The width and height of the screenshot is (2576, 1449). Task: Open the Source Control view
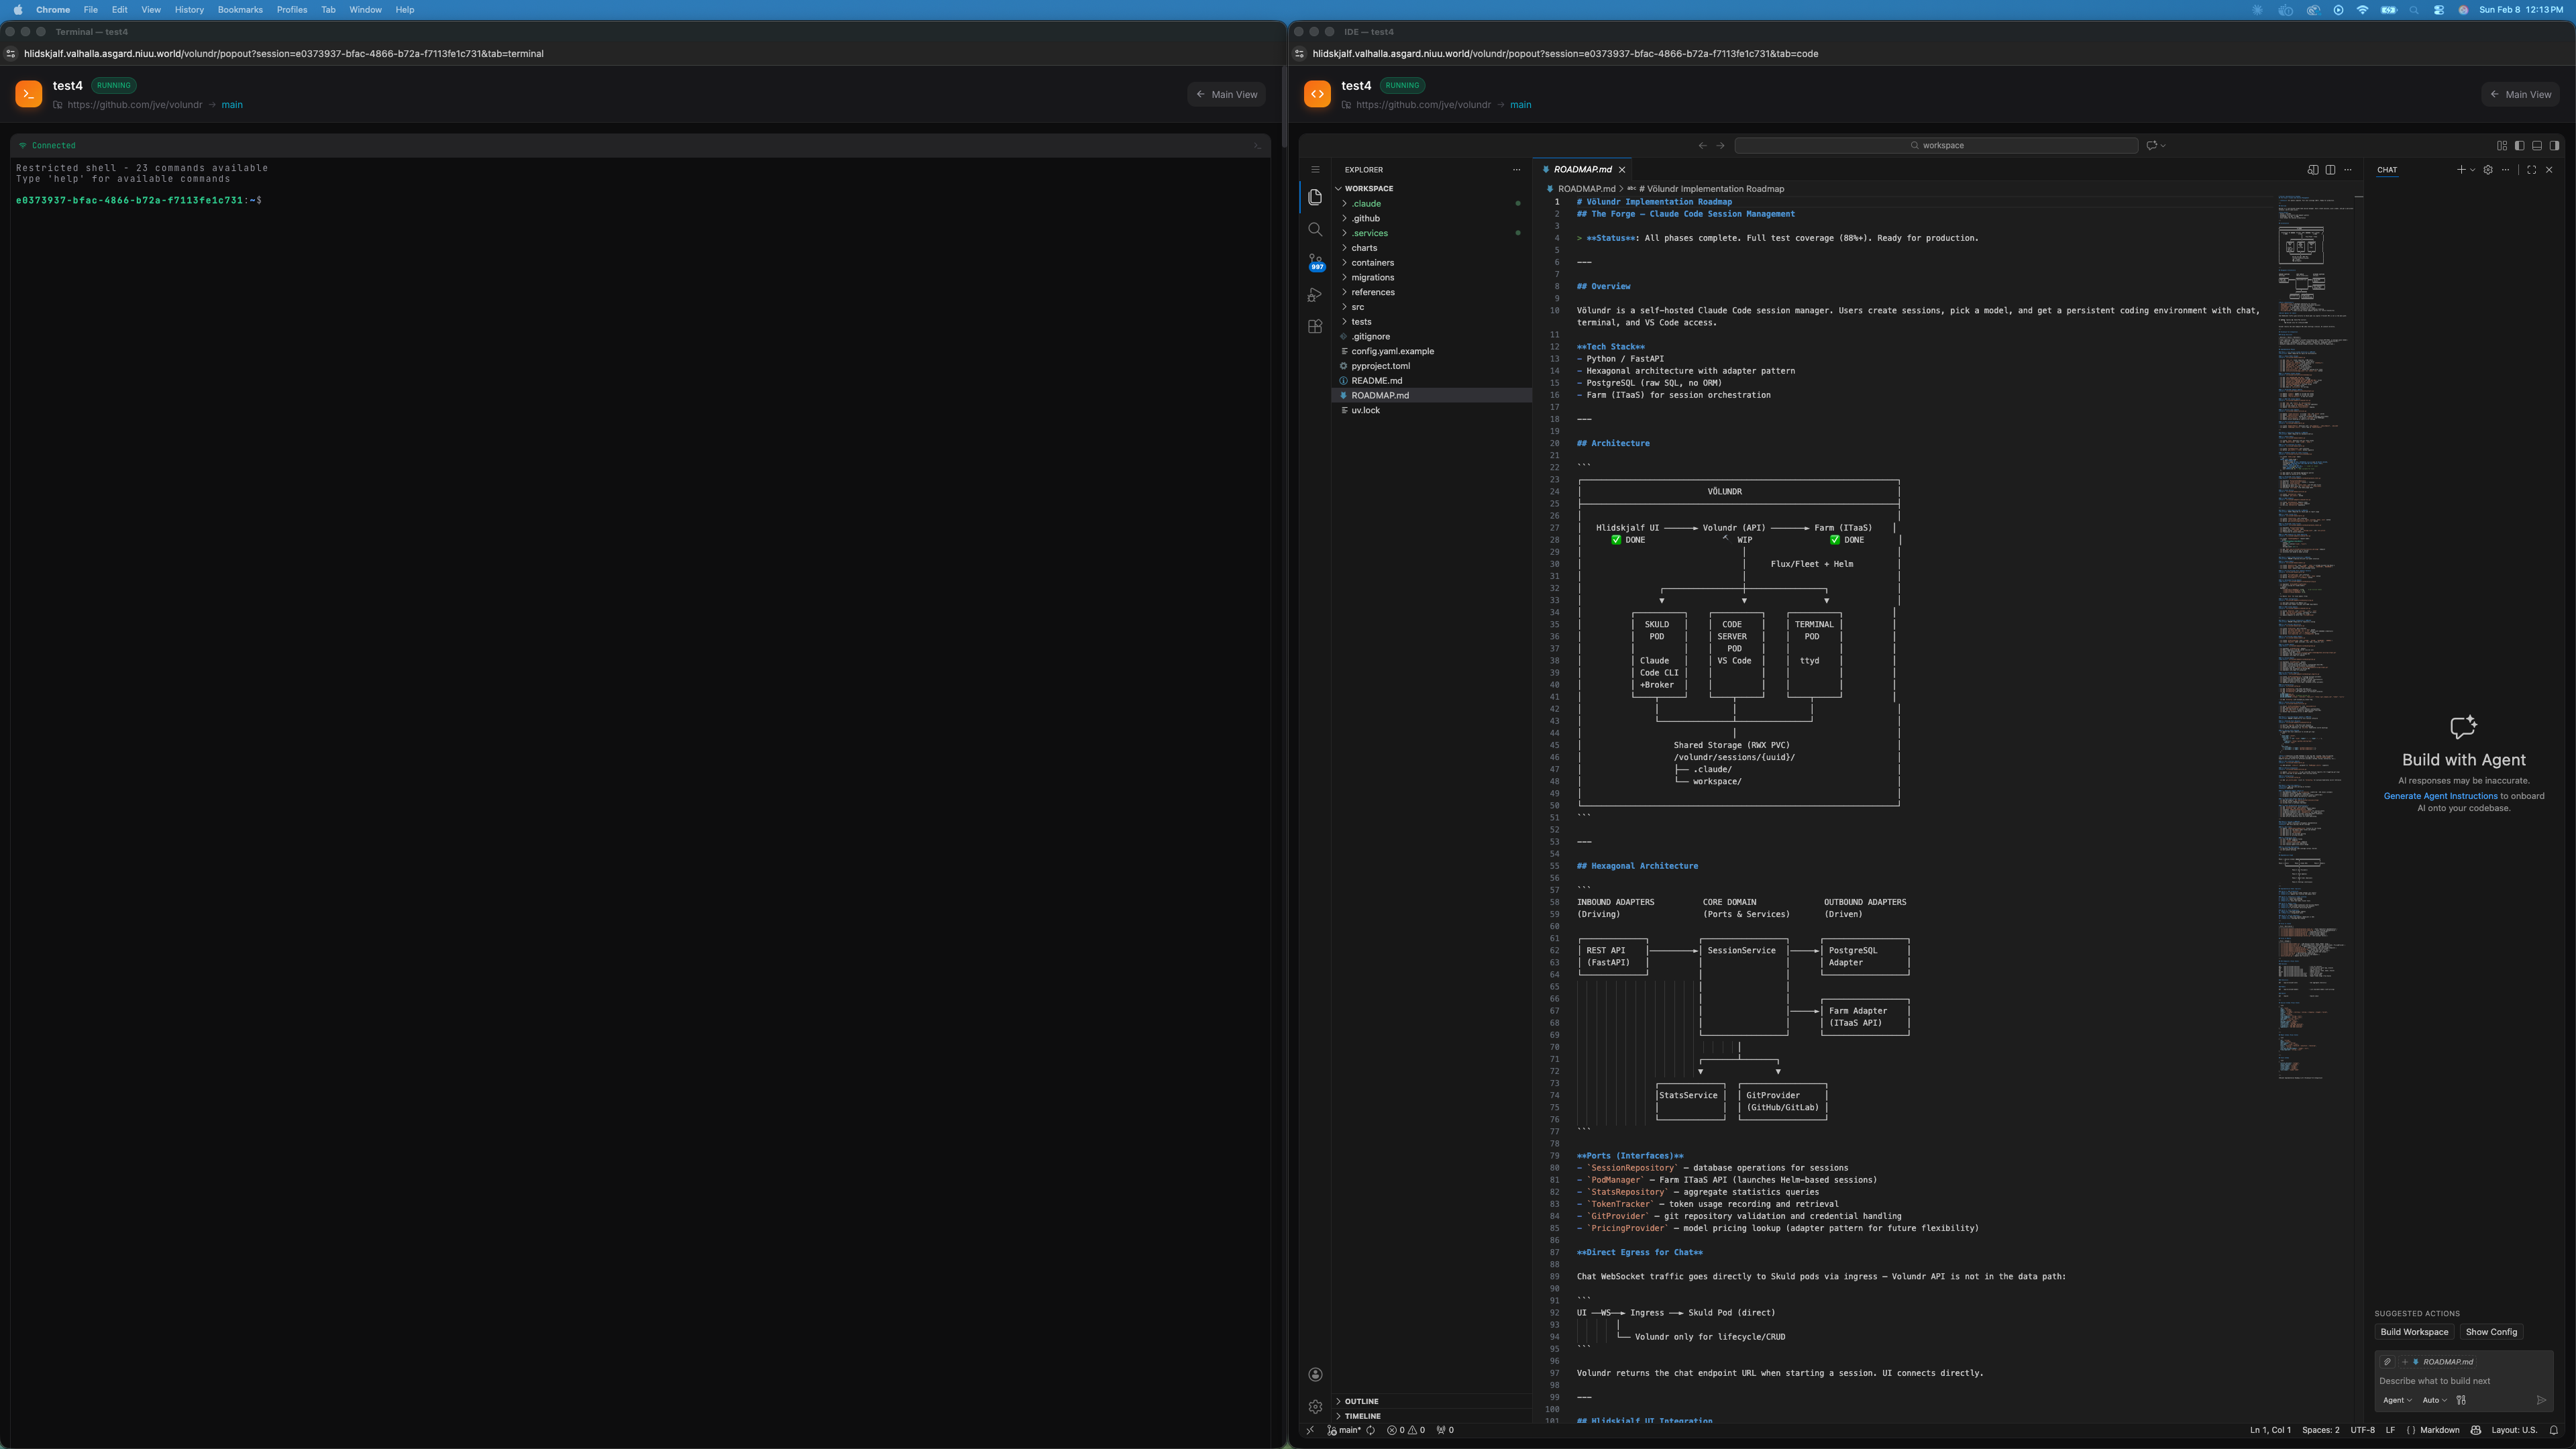click(1315, 261)
